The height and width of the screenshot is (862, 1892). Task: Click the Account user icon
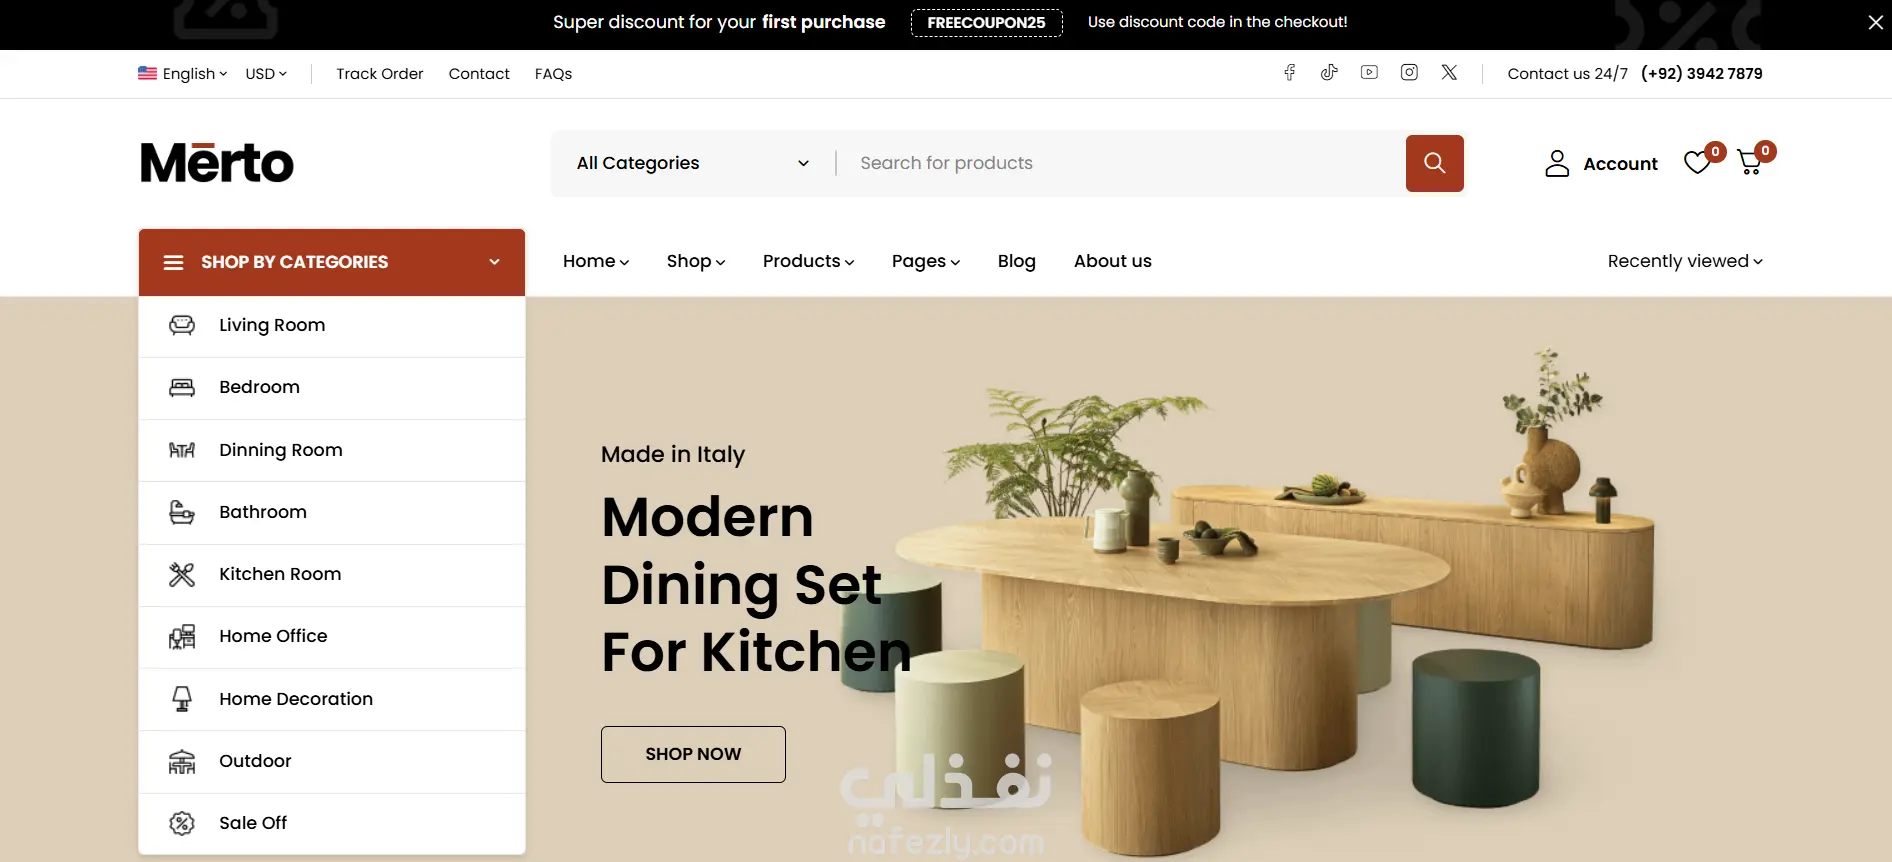click(x=1557, y=163)
